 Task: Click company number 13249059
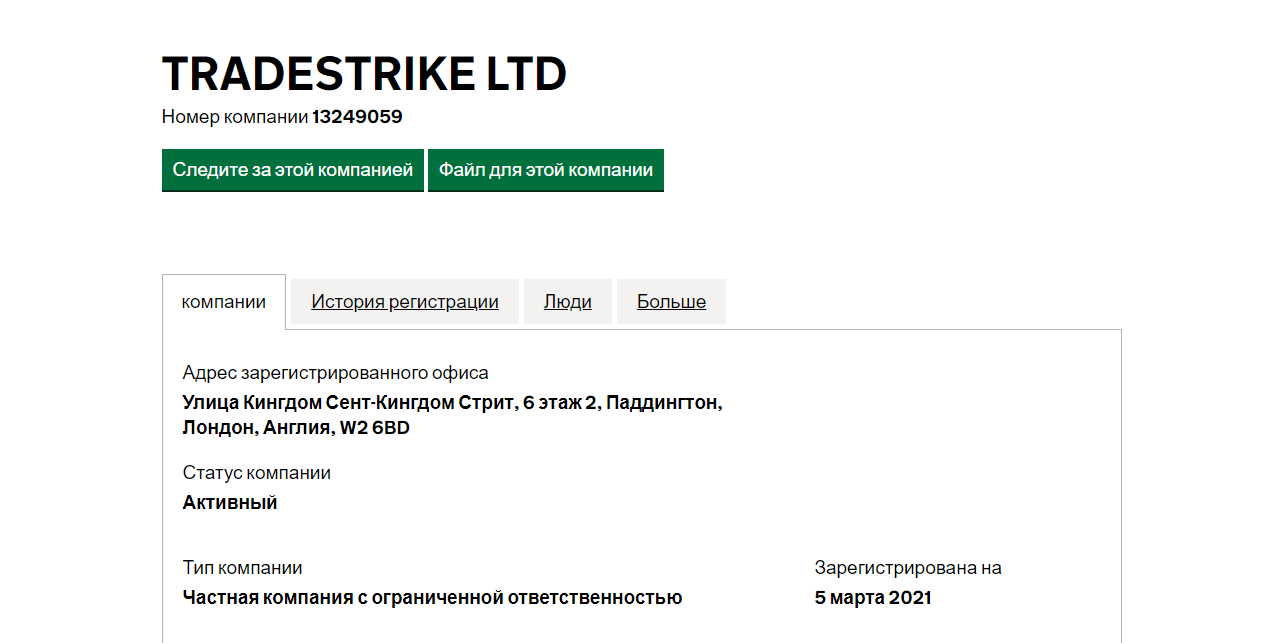pyautogui.click(x=357, y=117)
